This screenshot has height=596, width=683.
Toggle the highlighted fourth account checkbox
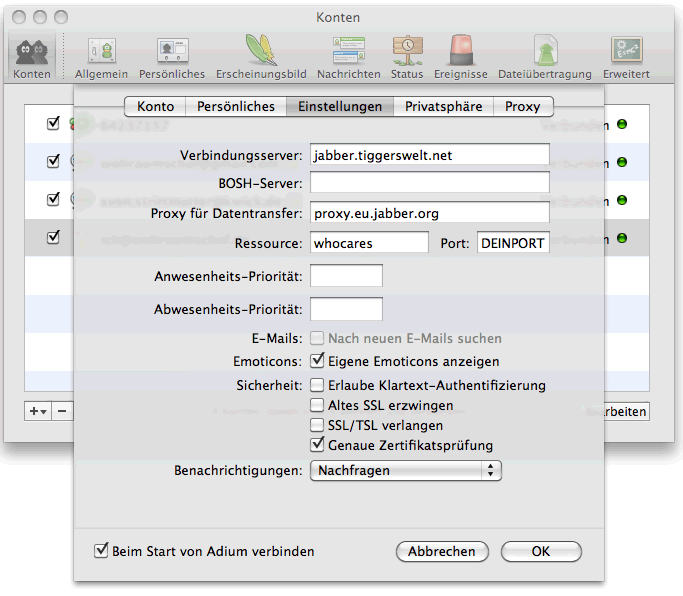(53, 237)
